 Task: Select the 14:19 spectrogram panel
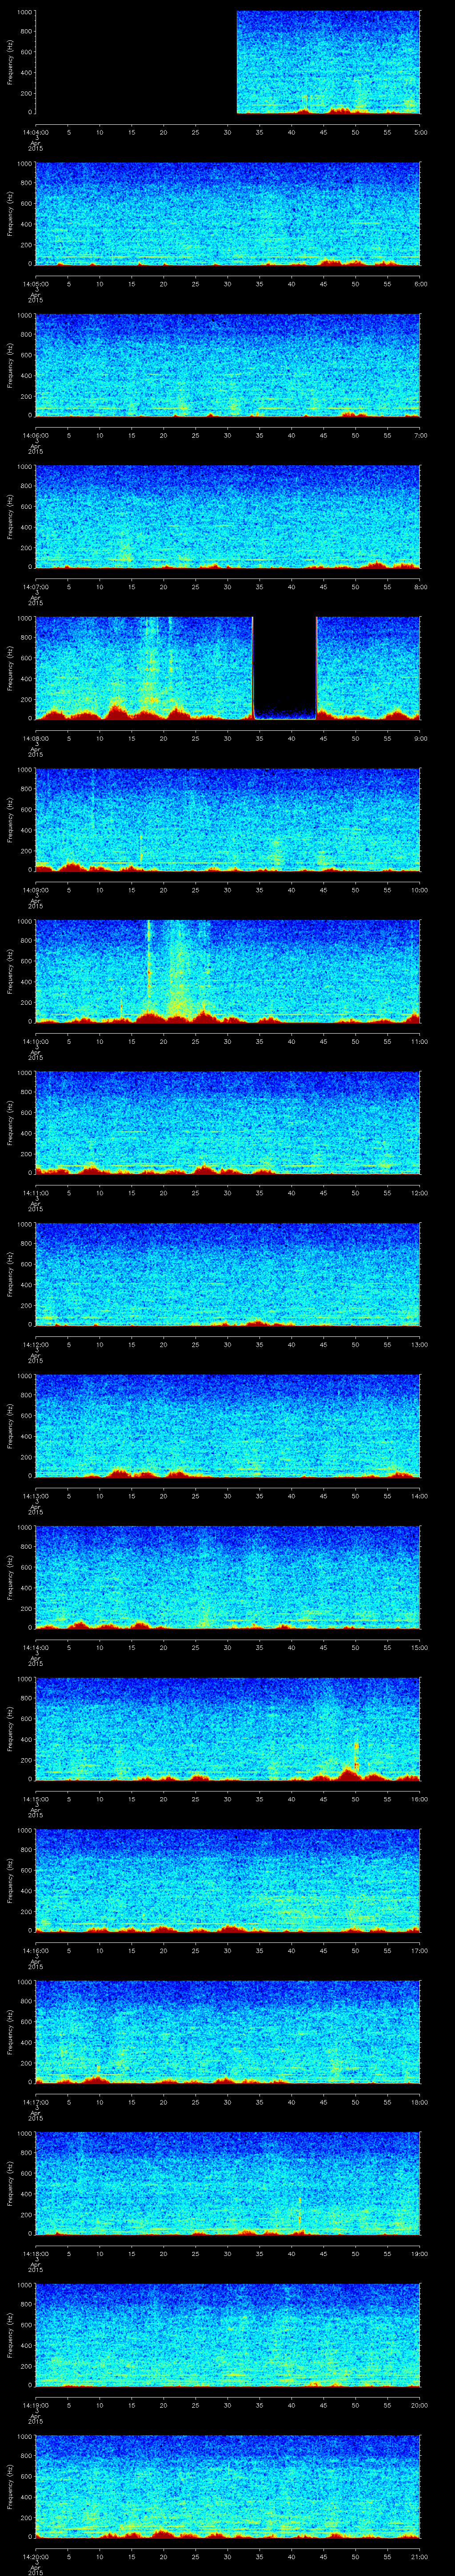(x=227, y=2334)
